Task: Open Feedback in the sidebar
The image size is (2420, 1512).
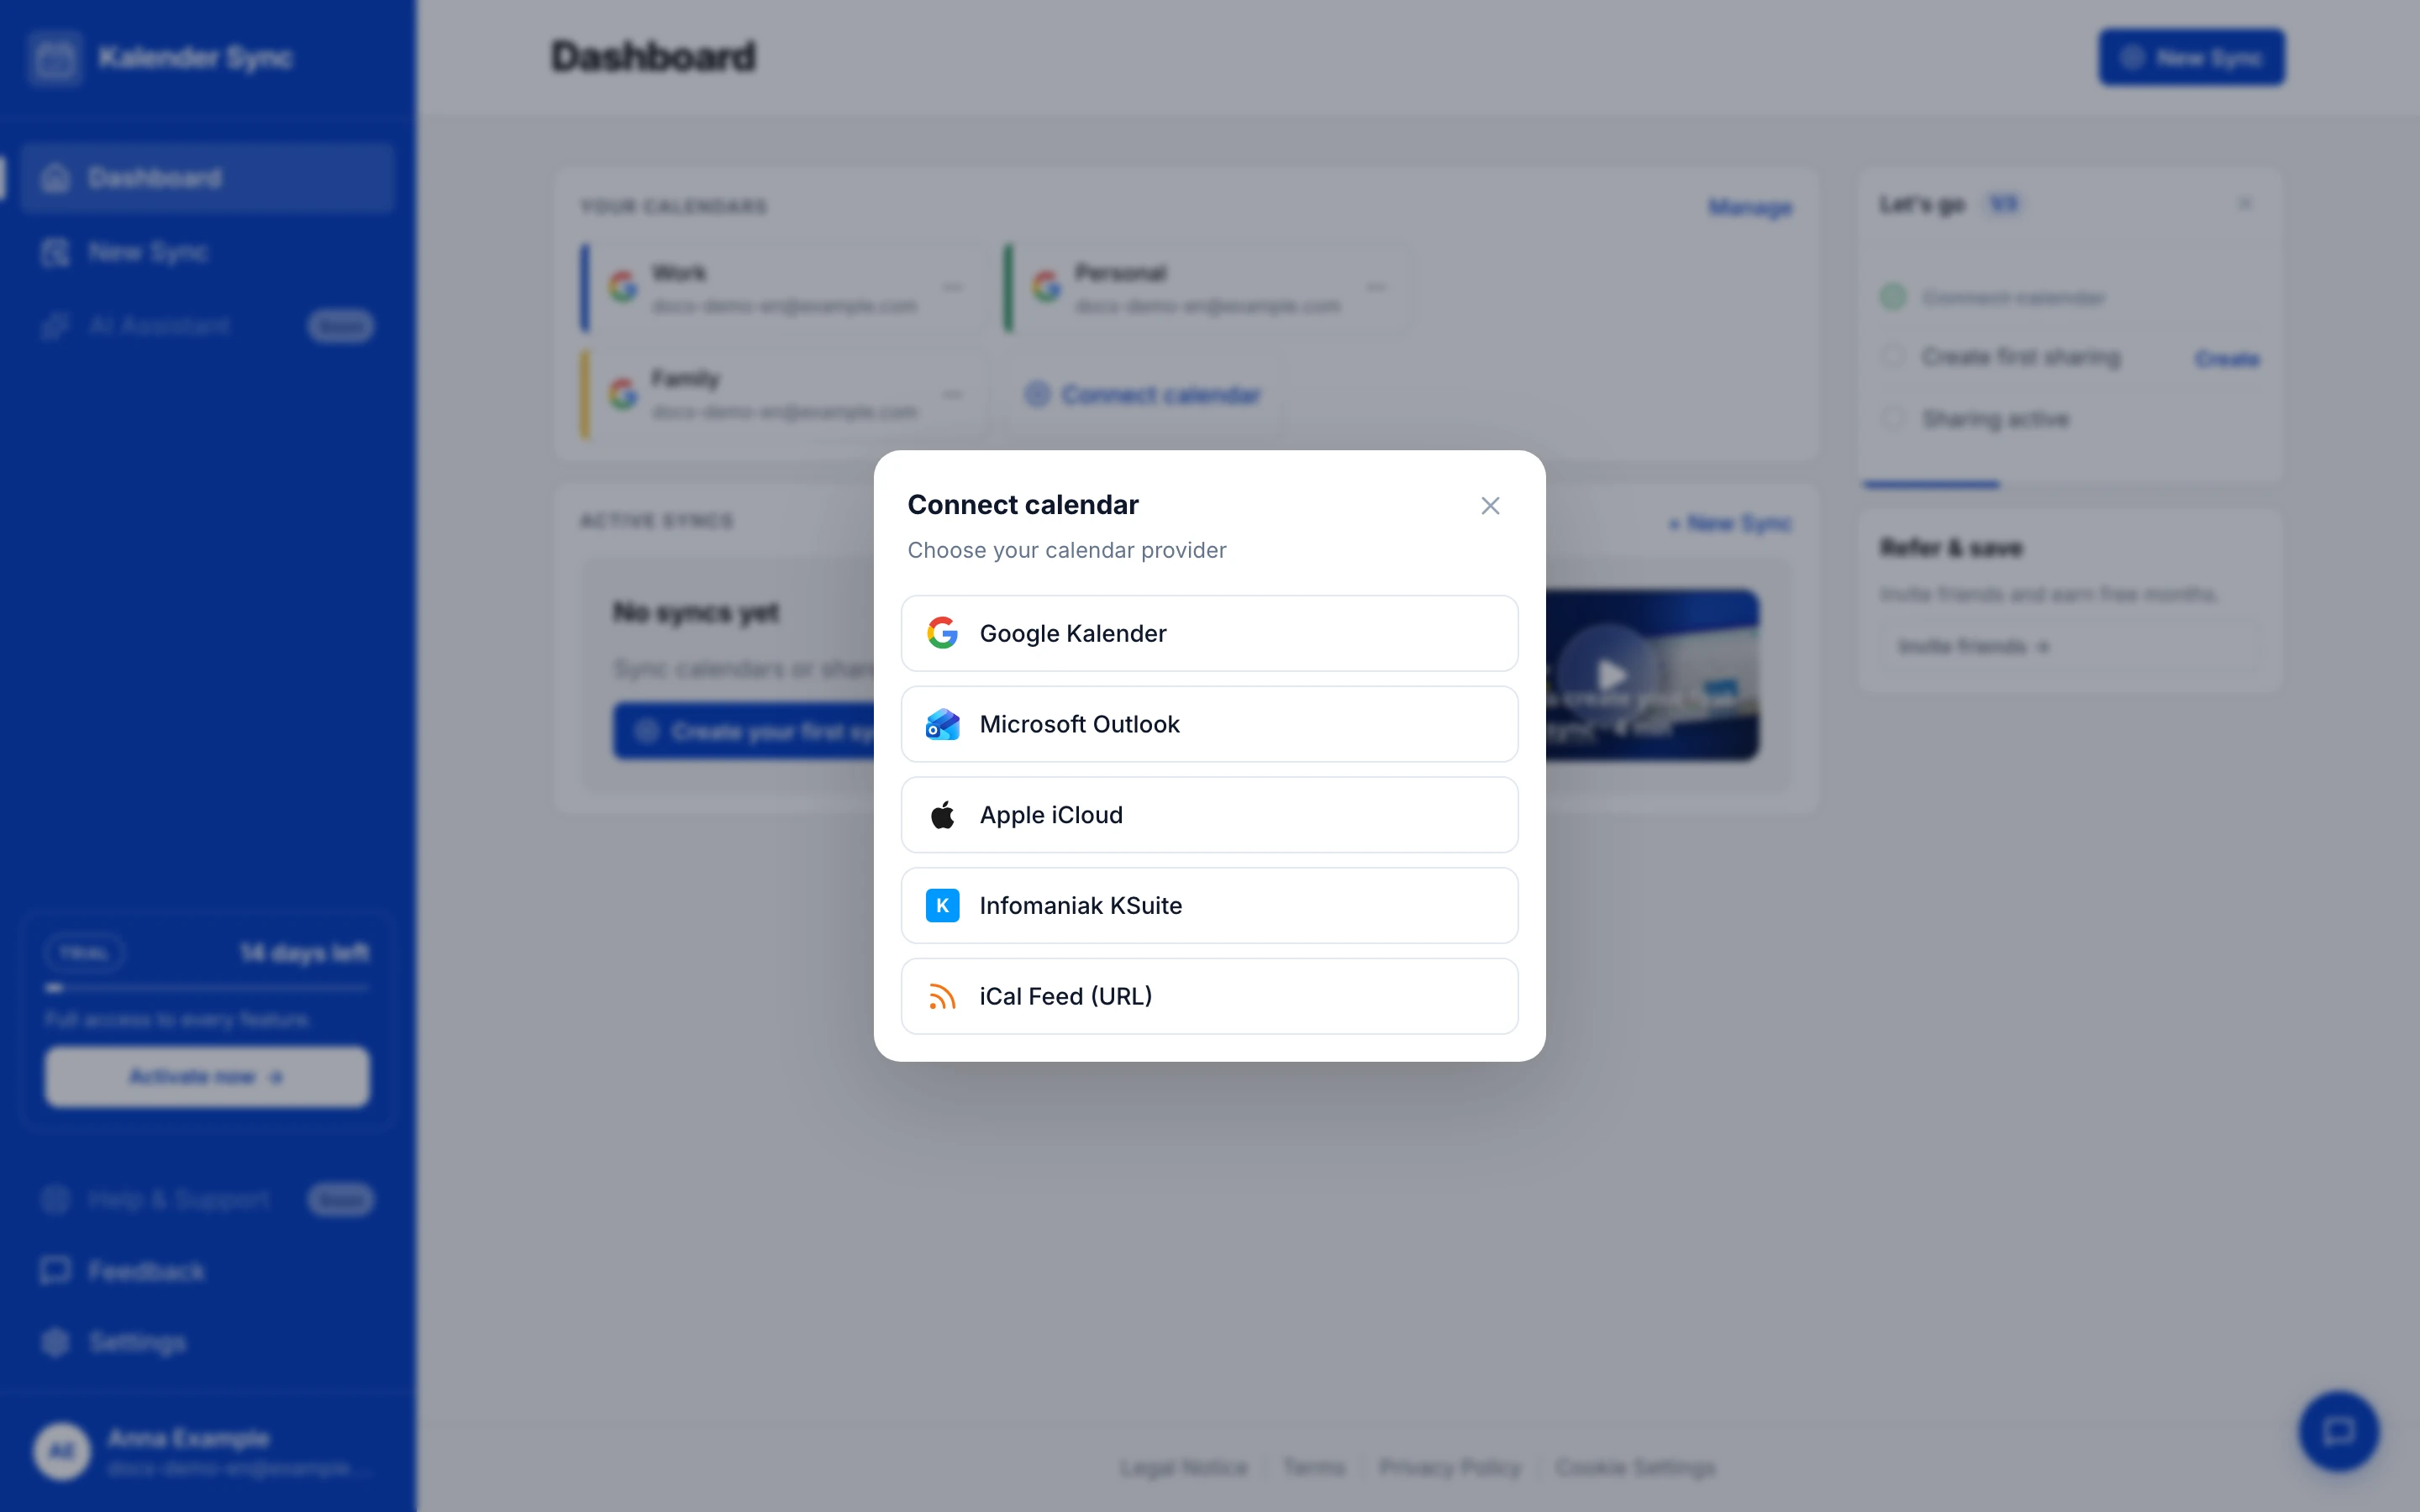Action: tap(207, 1271)
